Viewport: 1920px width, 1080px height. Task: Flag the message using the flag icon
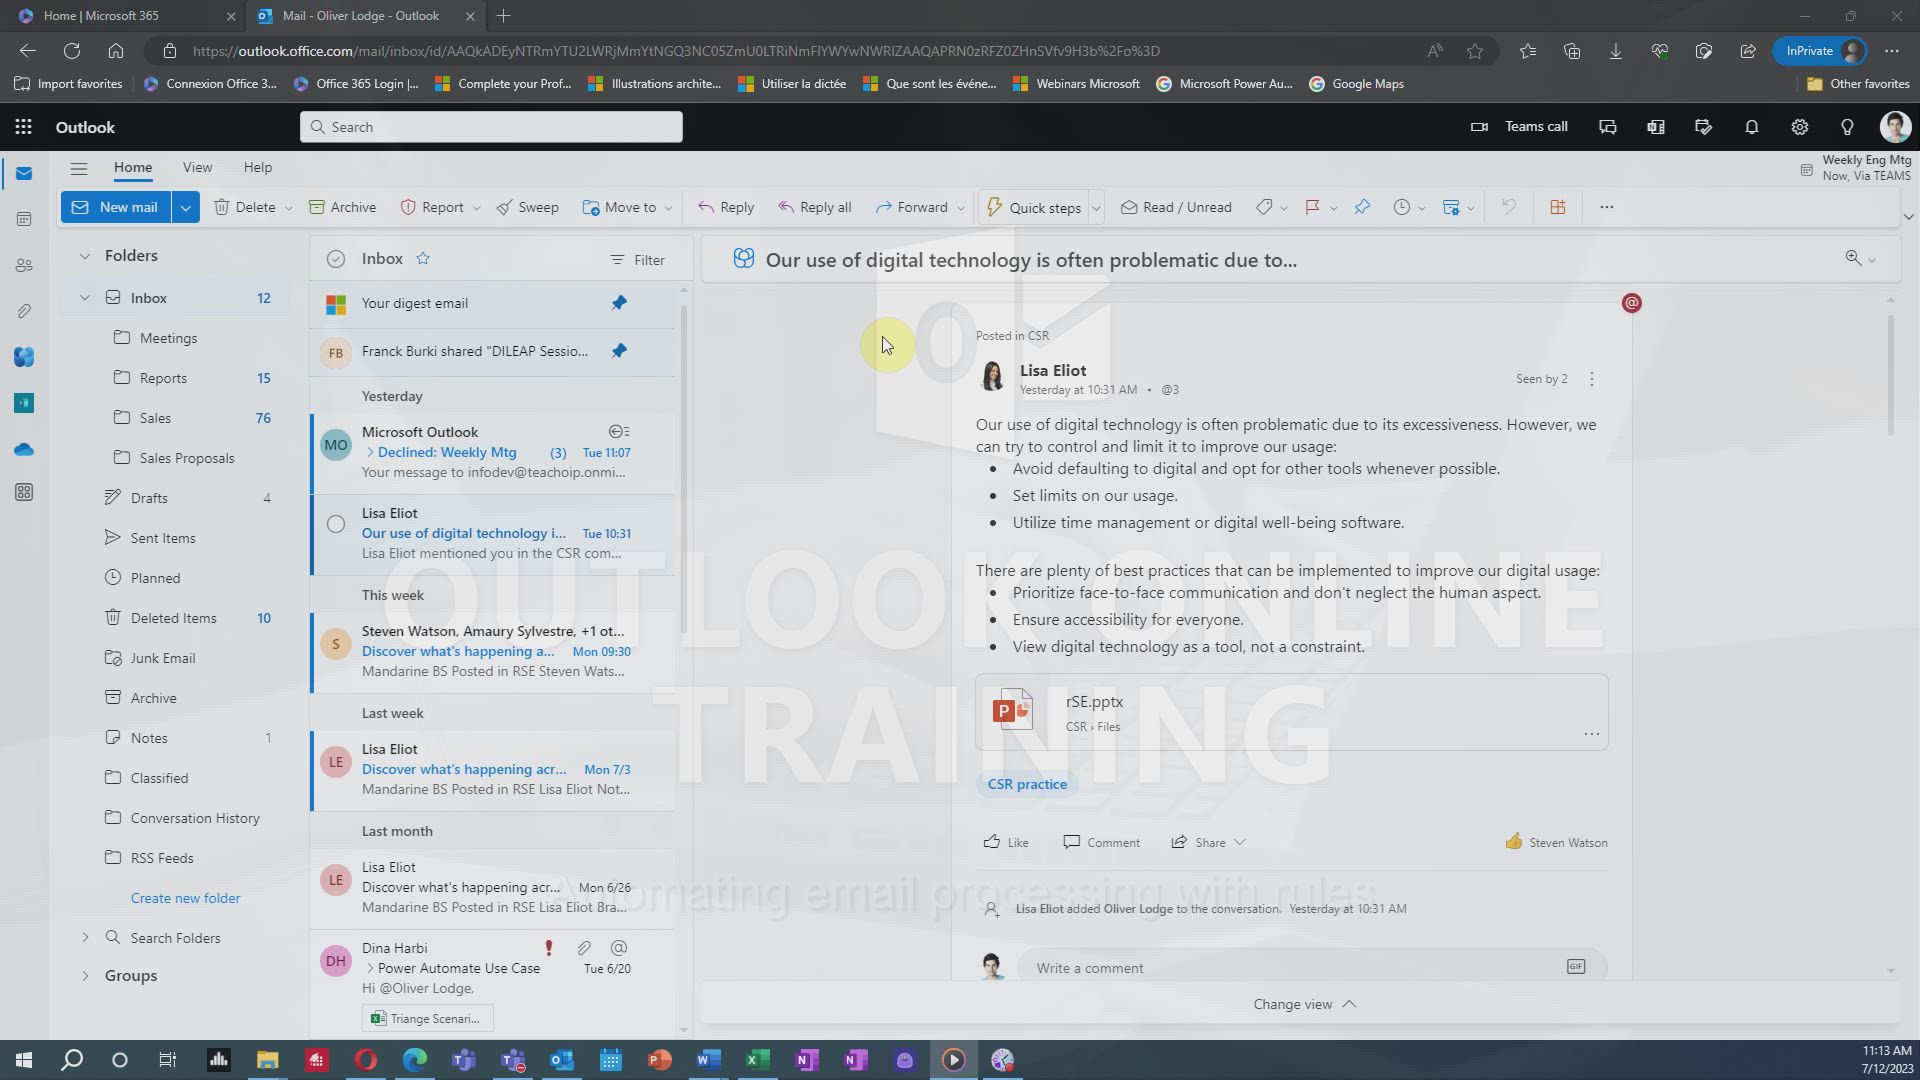(x=1312, y=207)
